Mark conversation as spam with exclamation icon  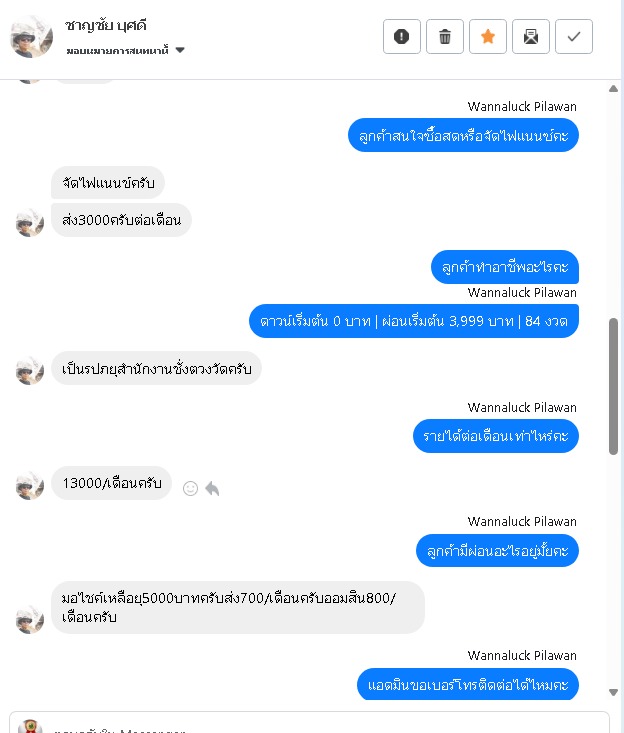pyautogui.click(x=402, y=36)
